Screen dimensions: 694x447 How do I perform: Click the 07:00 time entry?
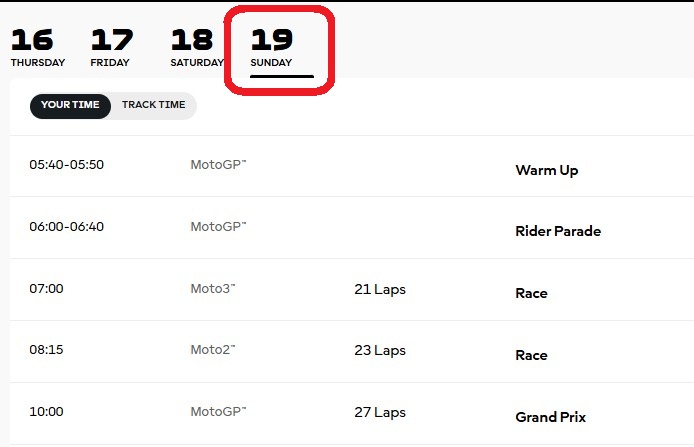pos(46,289)
